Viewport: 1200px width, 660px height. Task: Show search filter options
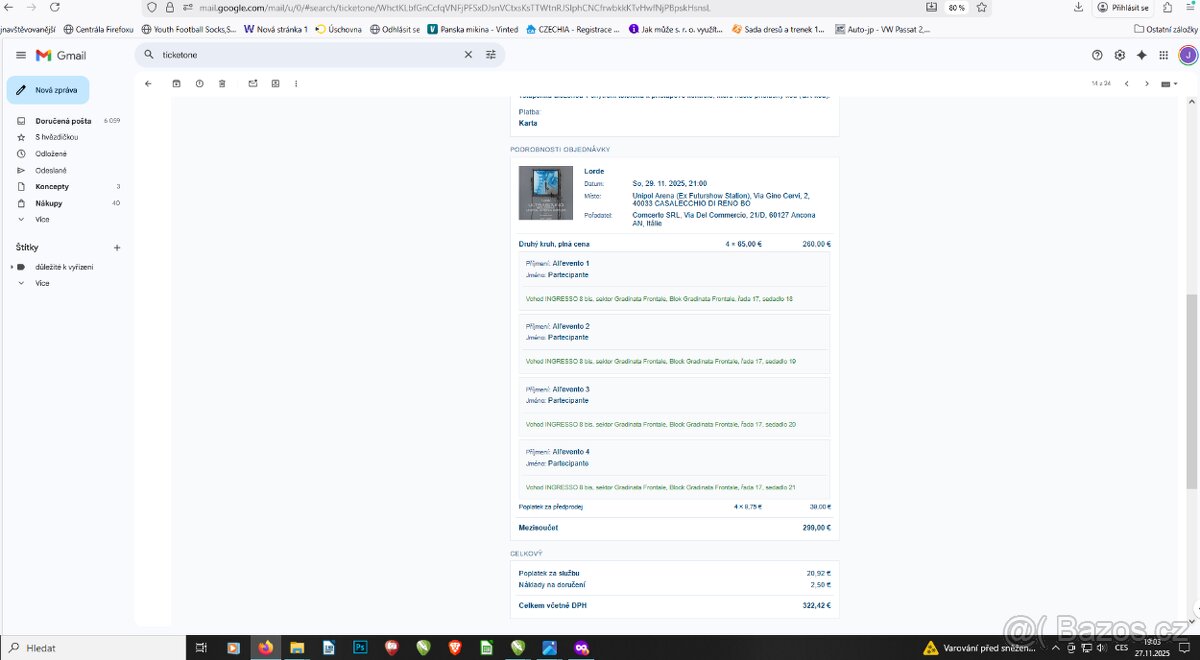491,55
